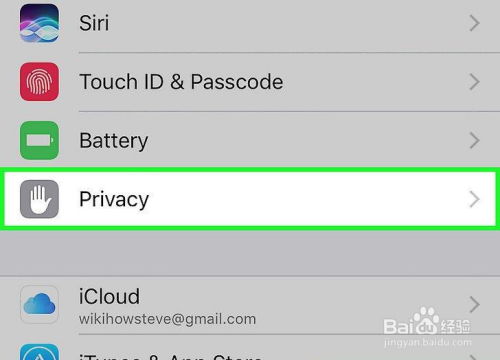The width and height of the screenshot is (500, 360).
Task: Tap the wikihowsteve@gmail.com account text
Action: pos(167,319)
